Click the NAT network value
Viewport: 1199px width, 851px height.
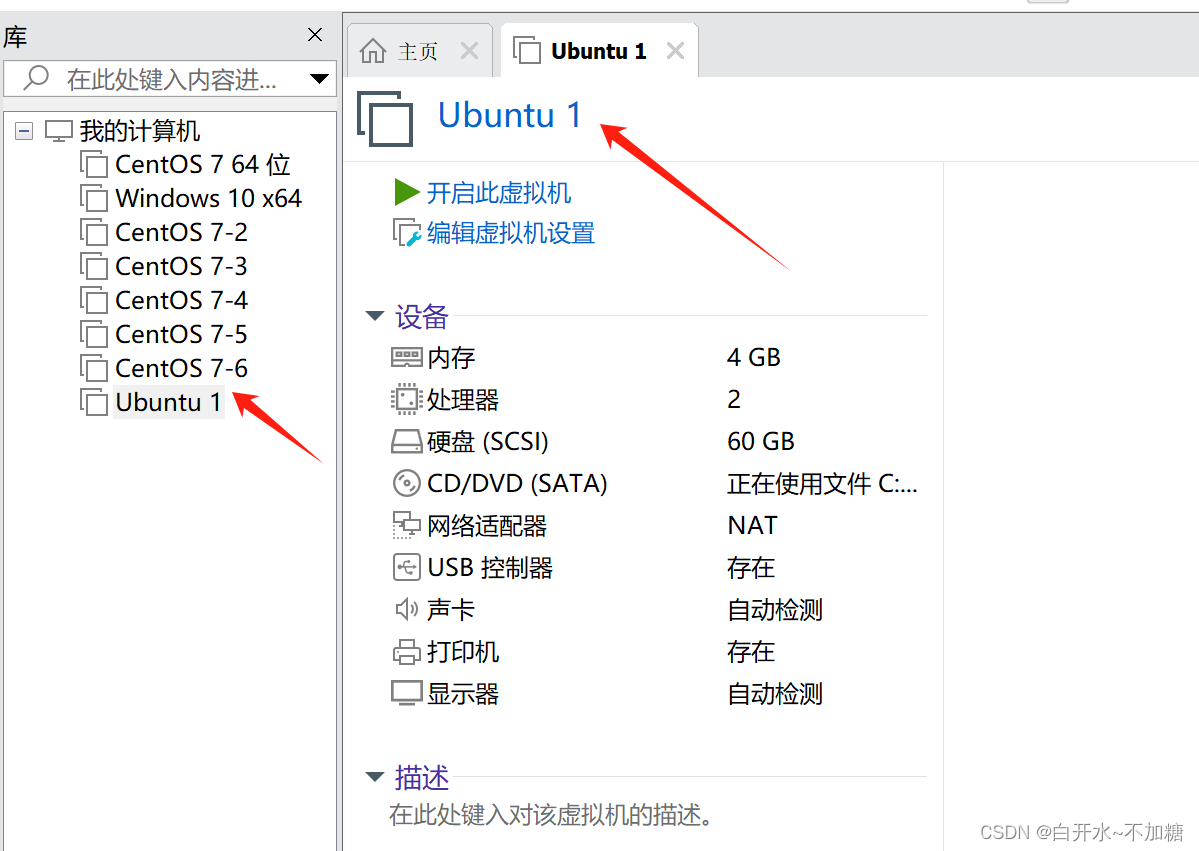pos(752,525)
